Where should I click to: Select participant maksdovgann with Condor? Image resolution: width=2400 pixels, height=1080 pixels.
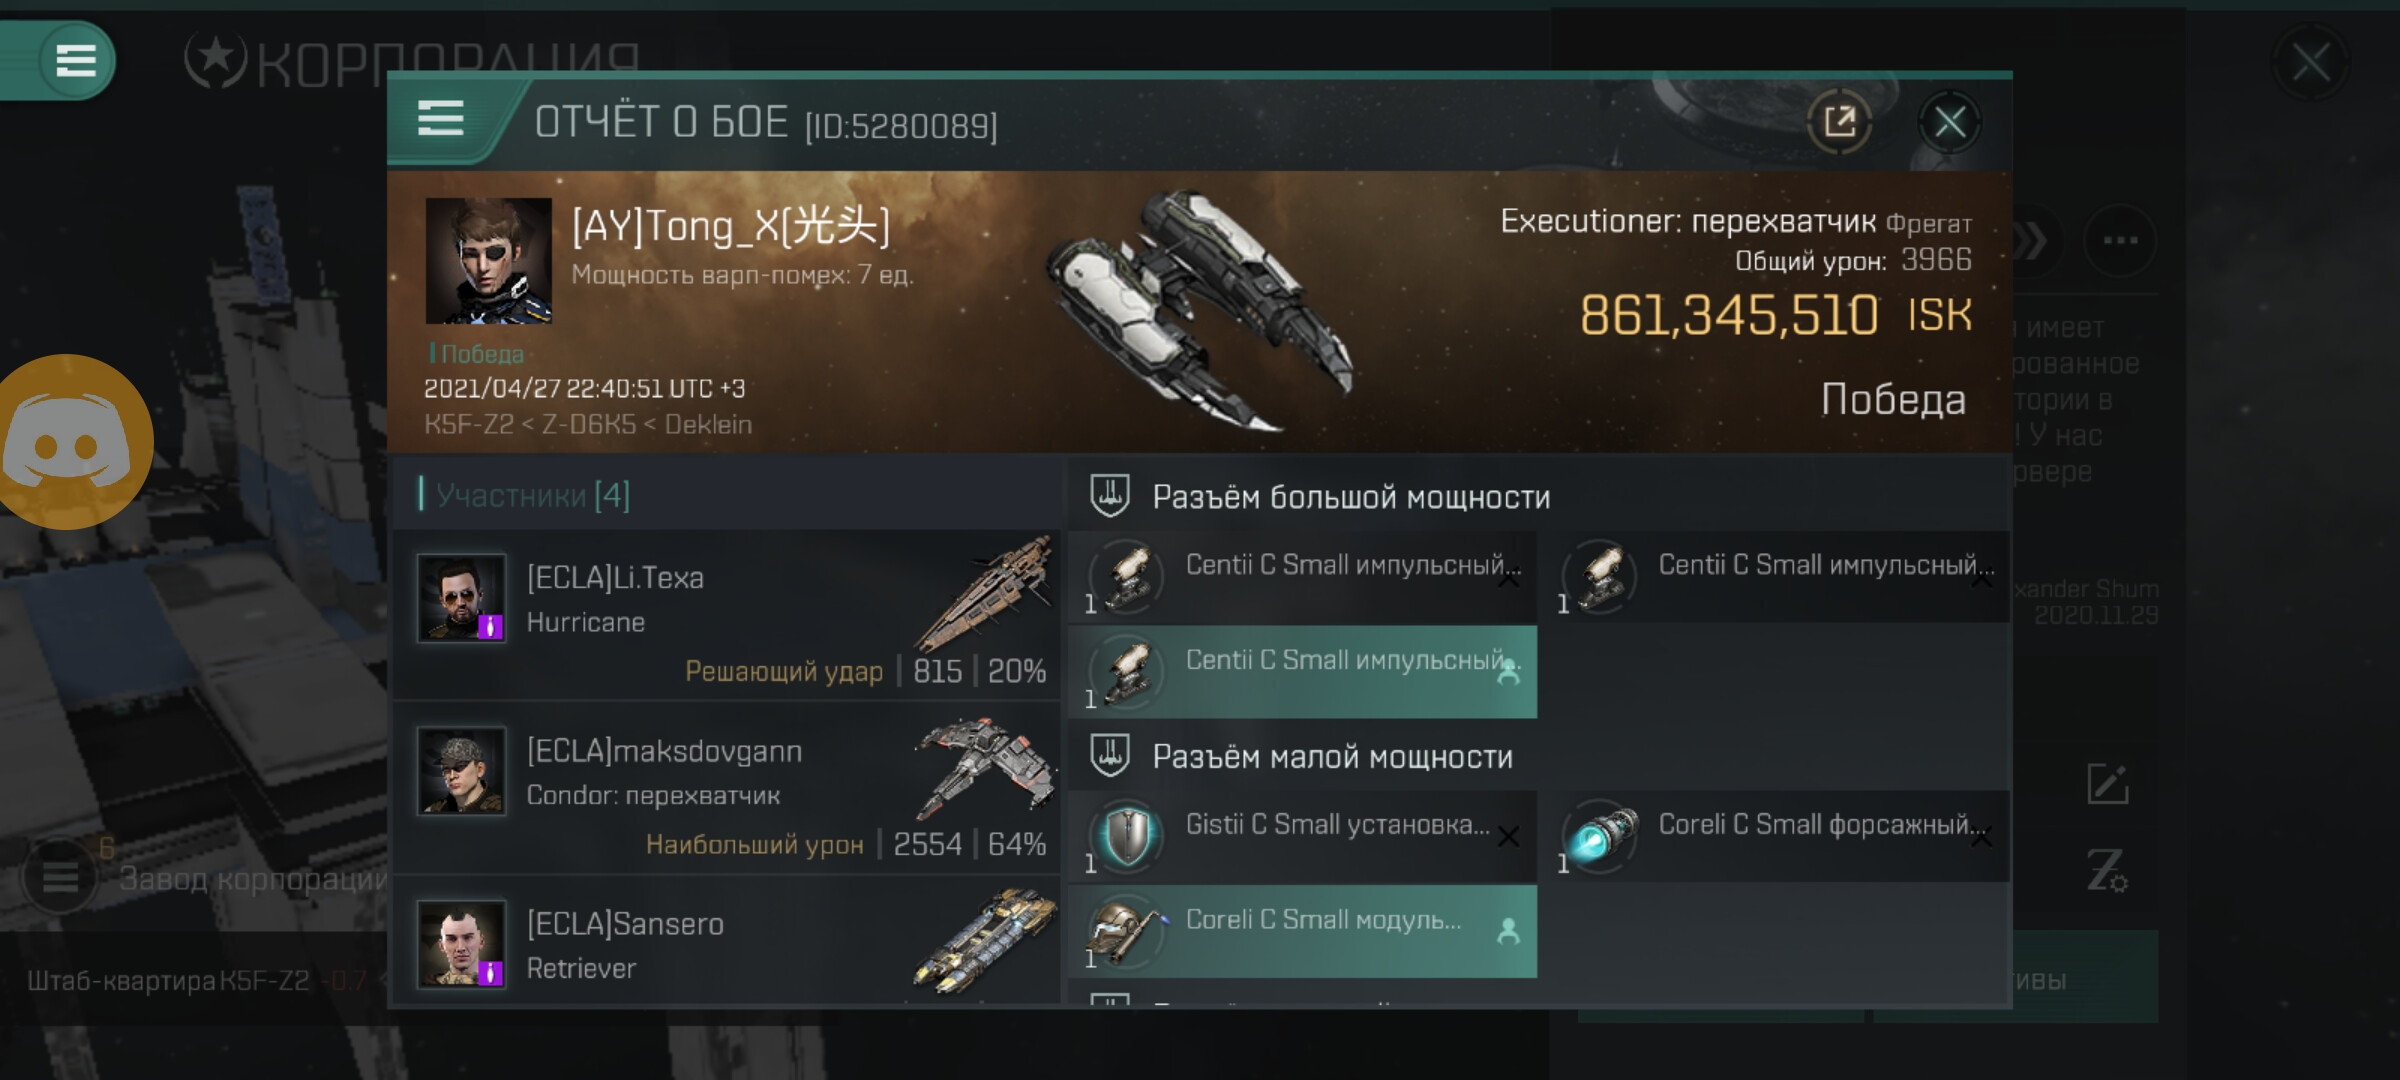[728, 788]
